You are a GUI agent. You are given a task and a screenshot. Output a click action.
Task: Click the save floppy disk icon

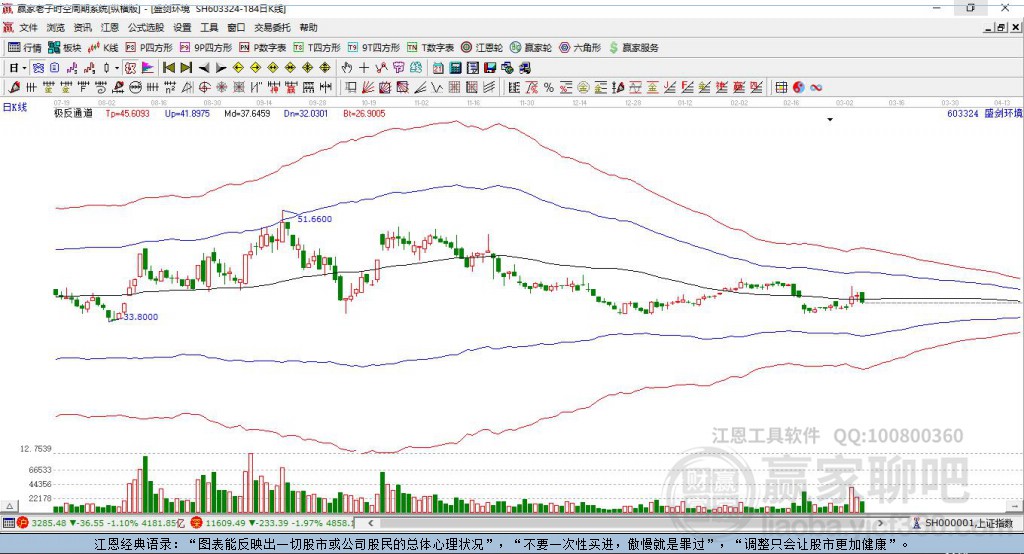tap(490, 68)
